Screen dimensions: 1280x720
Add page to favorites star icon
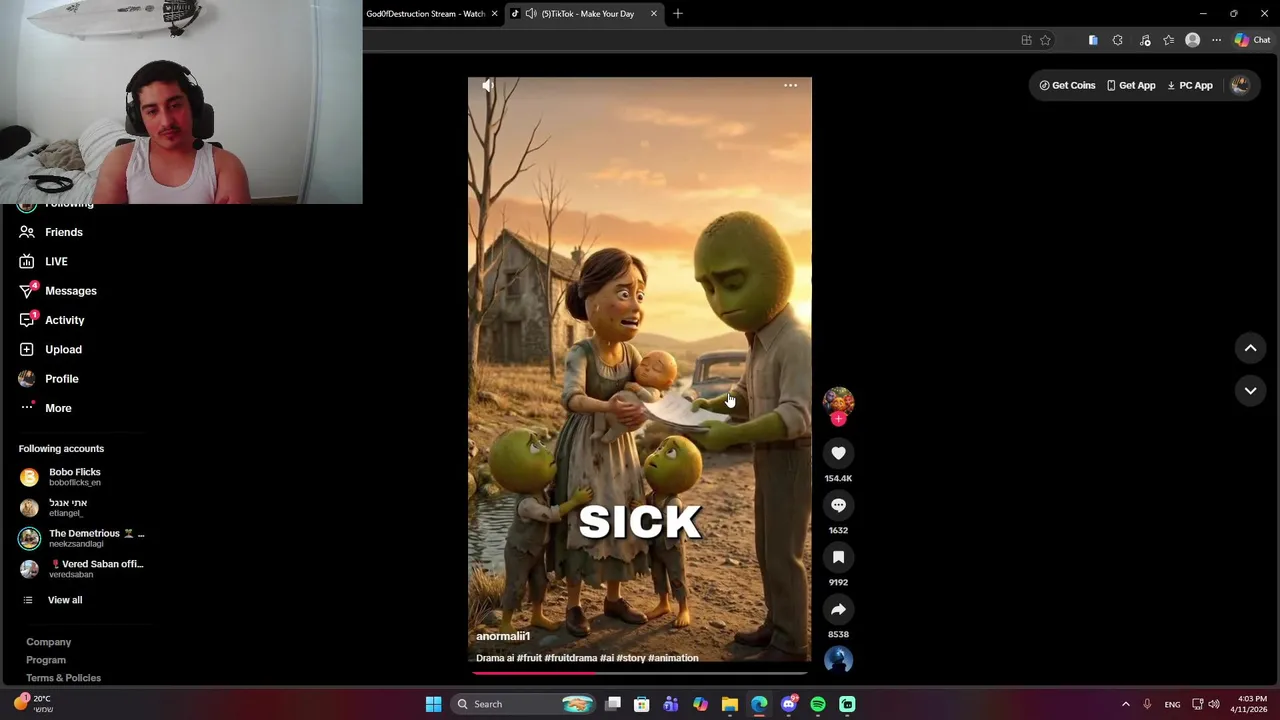[x=1045, y=40]
